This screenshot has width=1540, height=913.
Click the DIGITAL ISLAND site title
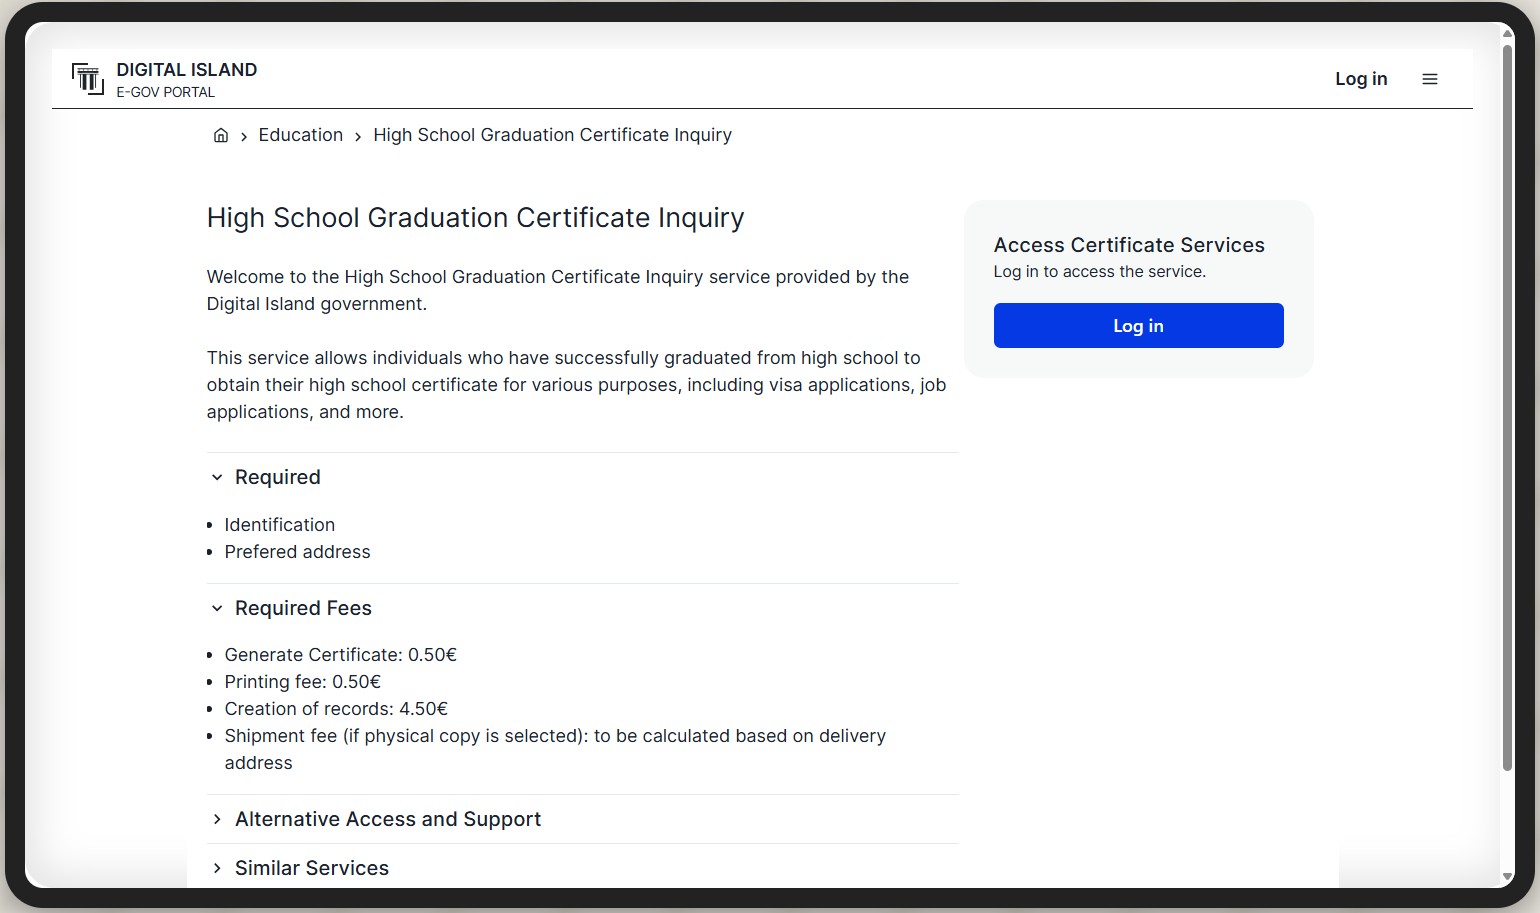(x=187, y=70)
